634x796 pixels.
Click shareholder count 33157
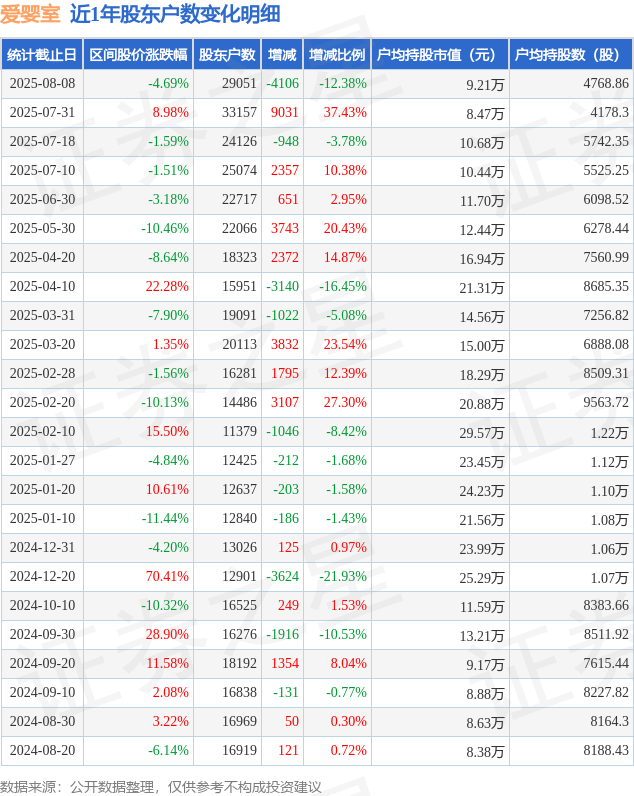coord(240,113)
